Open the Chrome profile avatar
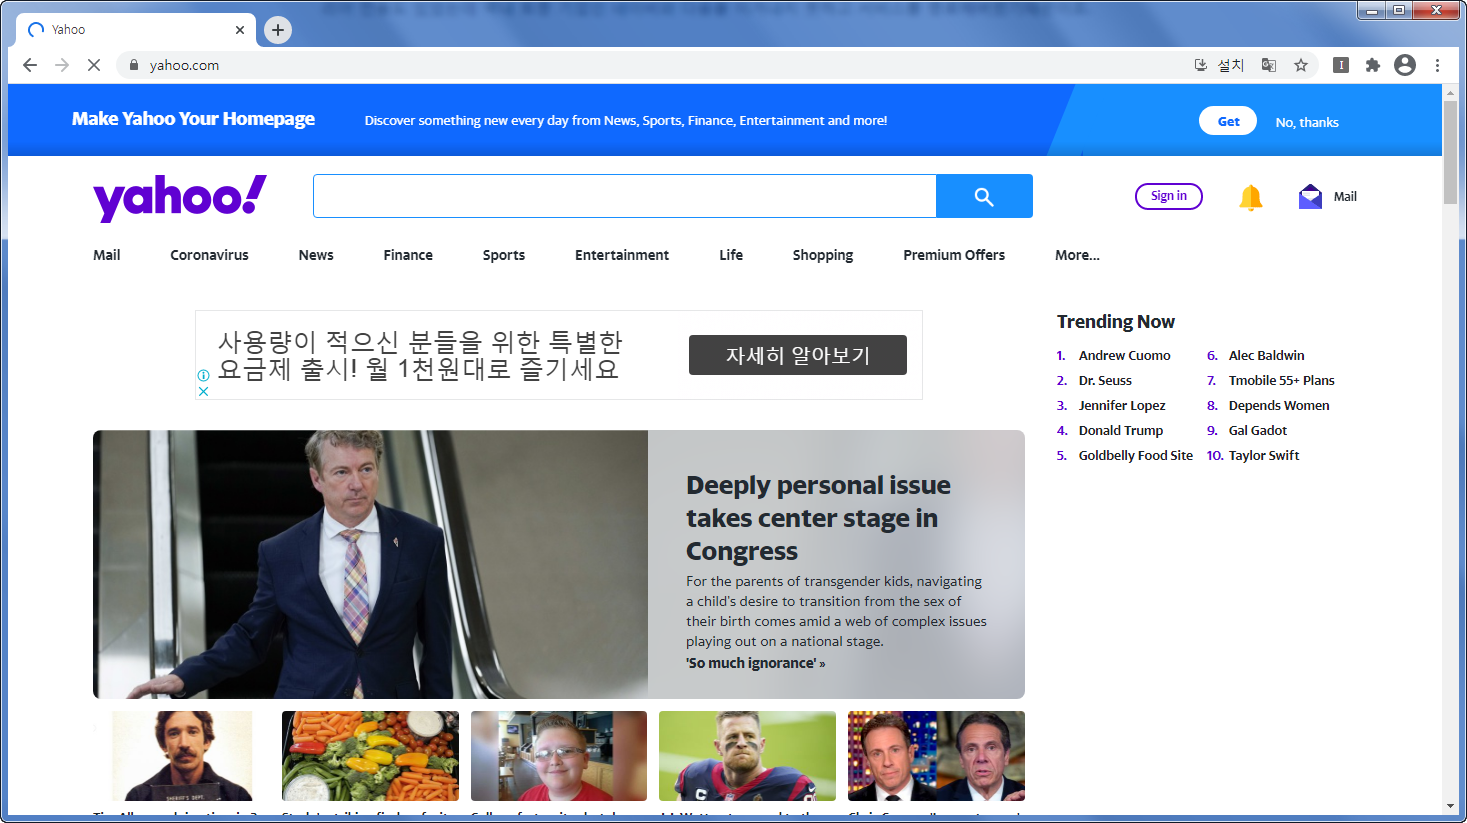 tap(1405, 65)
